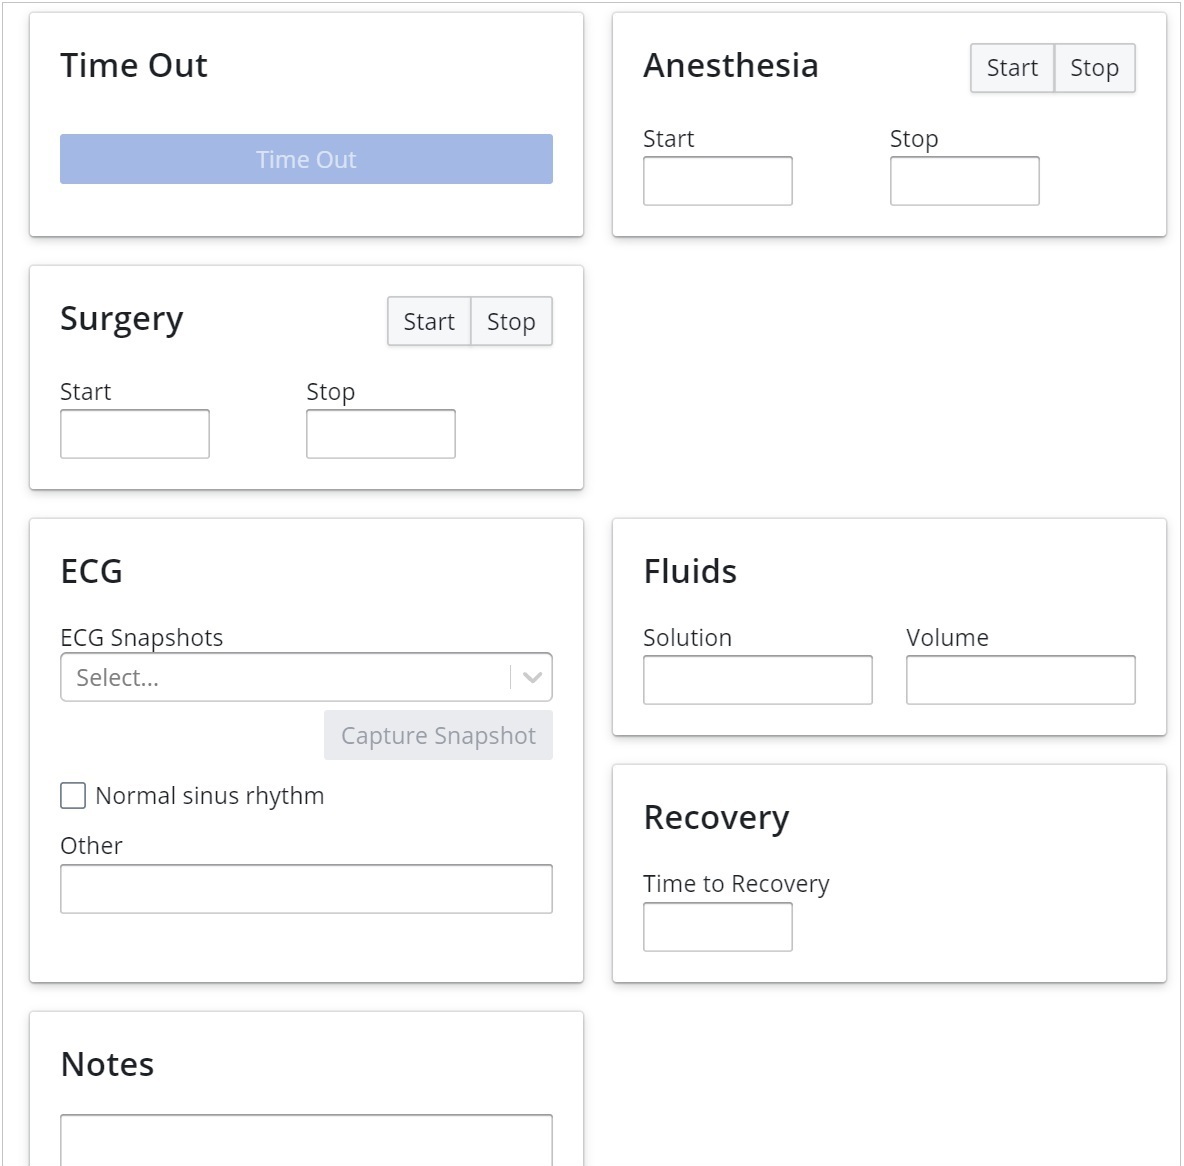Click the Normal sinus rhythm label

click(210, 795)
